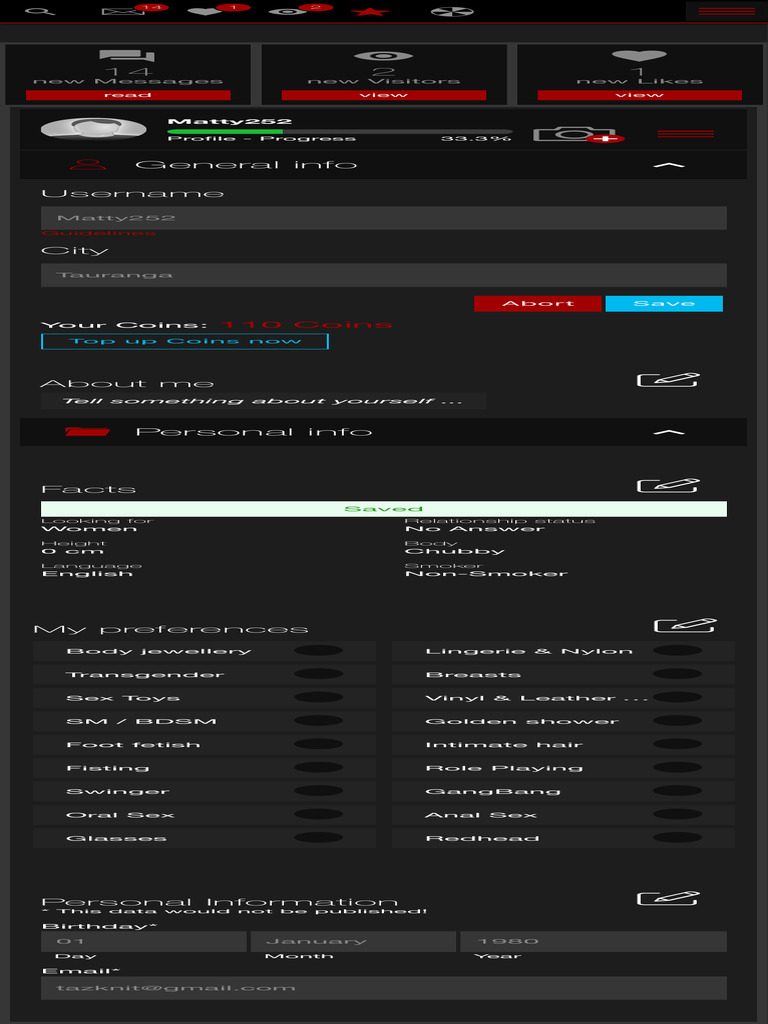Click the red folder icon by Personal info
The image size is (768, 1024).
88,432
